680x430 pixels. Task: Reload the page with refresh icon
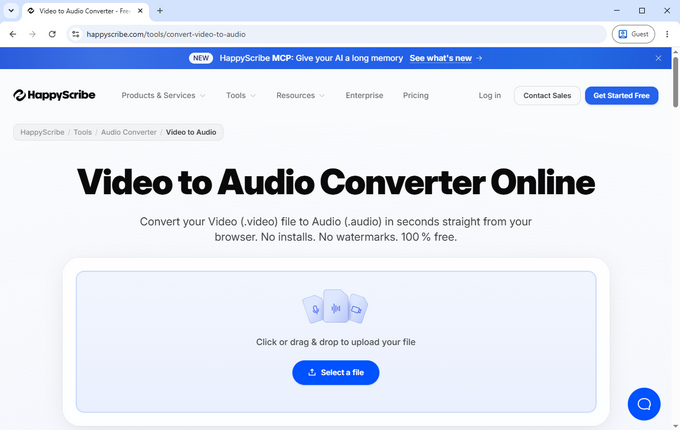(52, 34)
